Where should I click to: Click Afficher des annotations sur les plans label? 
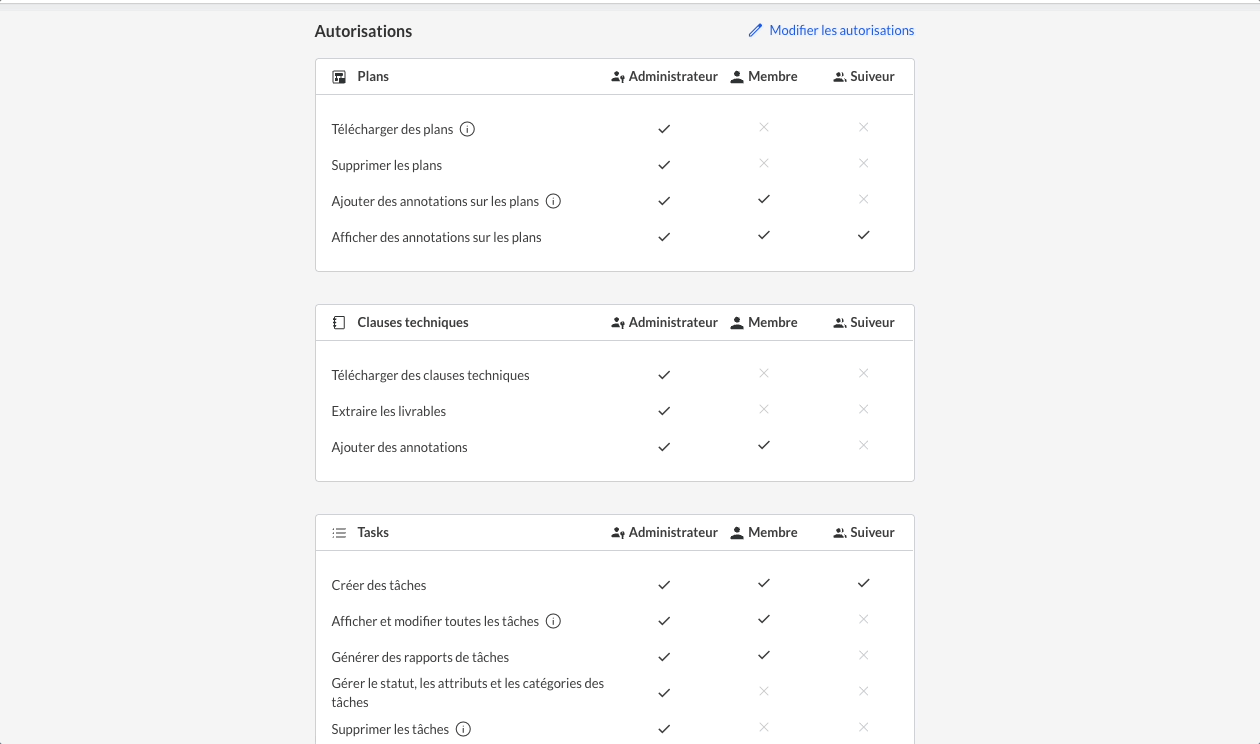pyautogui.click(x=436, y=238)
